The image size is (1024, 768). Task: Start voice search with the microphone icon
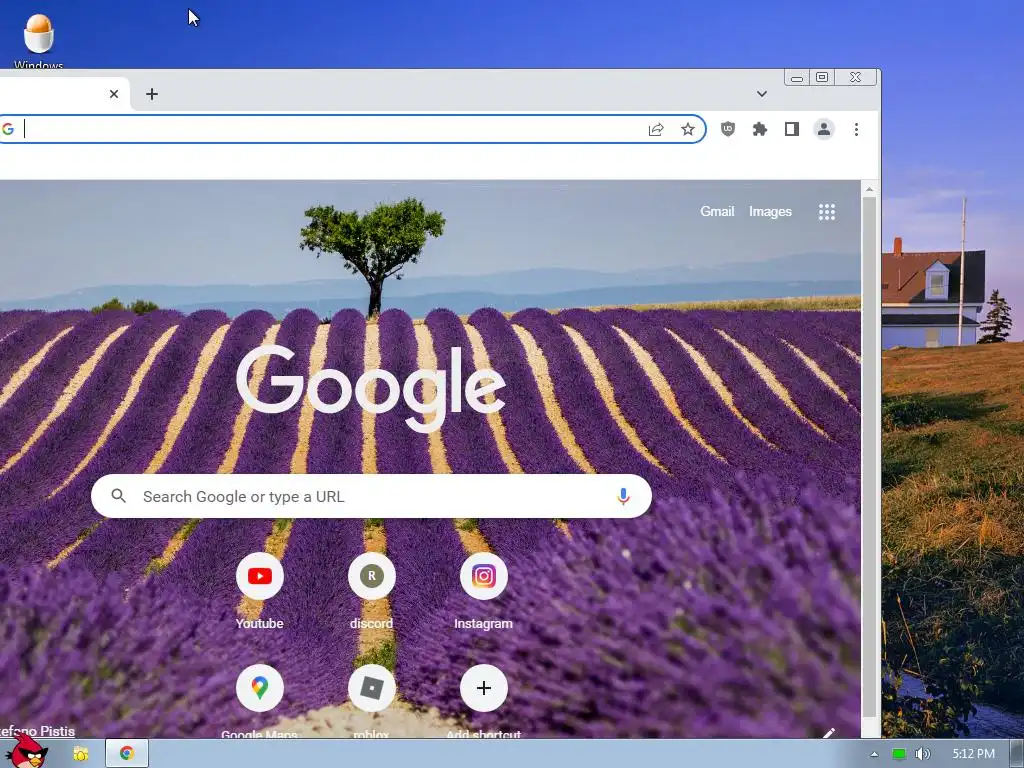(623, 496)
